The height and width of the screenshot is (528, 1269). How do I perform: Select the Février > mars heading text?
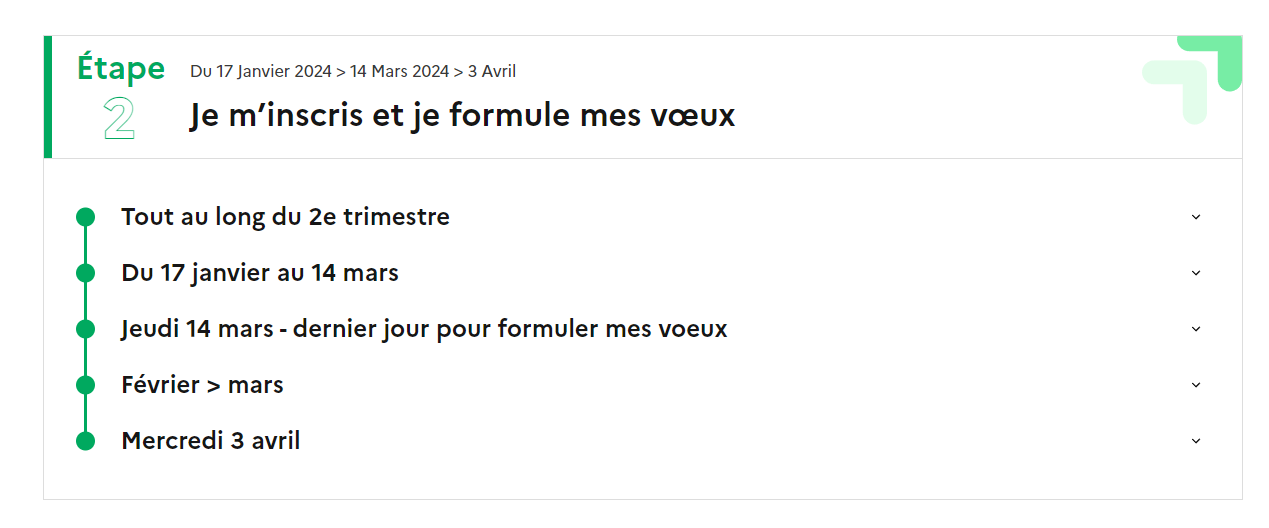[x=202, y=385]
